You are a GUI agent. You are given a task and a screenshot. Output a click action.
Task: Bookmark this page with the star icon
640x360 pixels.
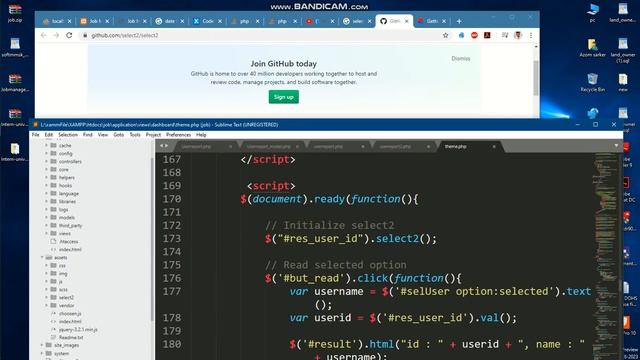445,36
